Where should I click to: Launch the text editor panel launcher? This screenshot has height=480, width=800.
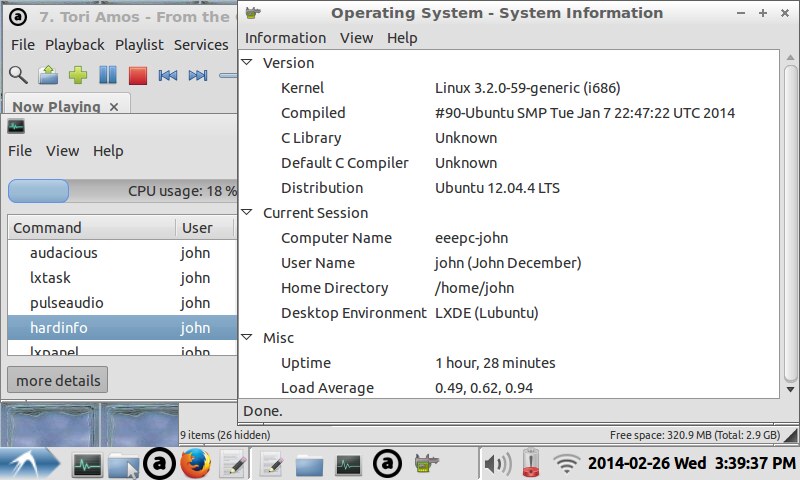coord(232,465)
